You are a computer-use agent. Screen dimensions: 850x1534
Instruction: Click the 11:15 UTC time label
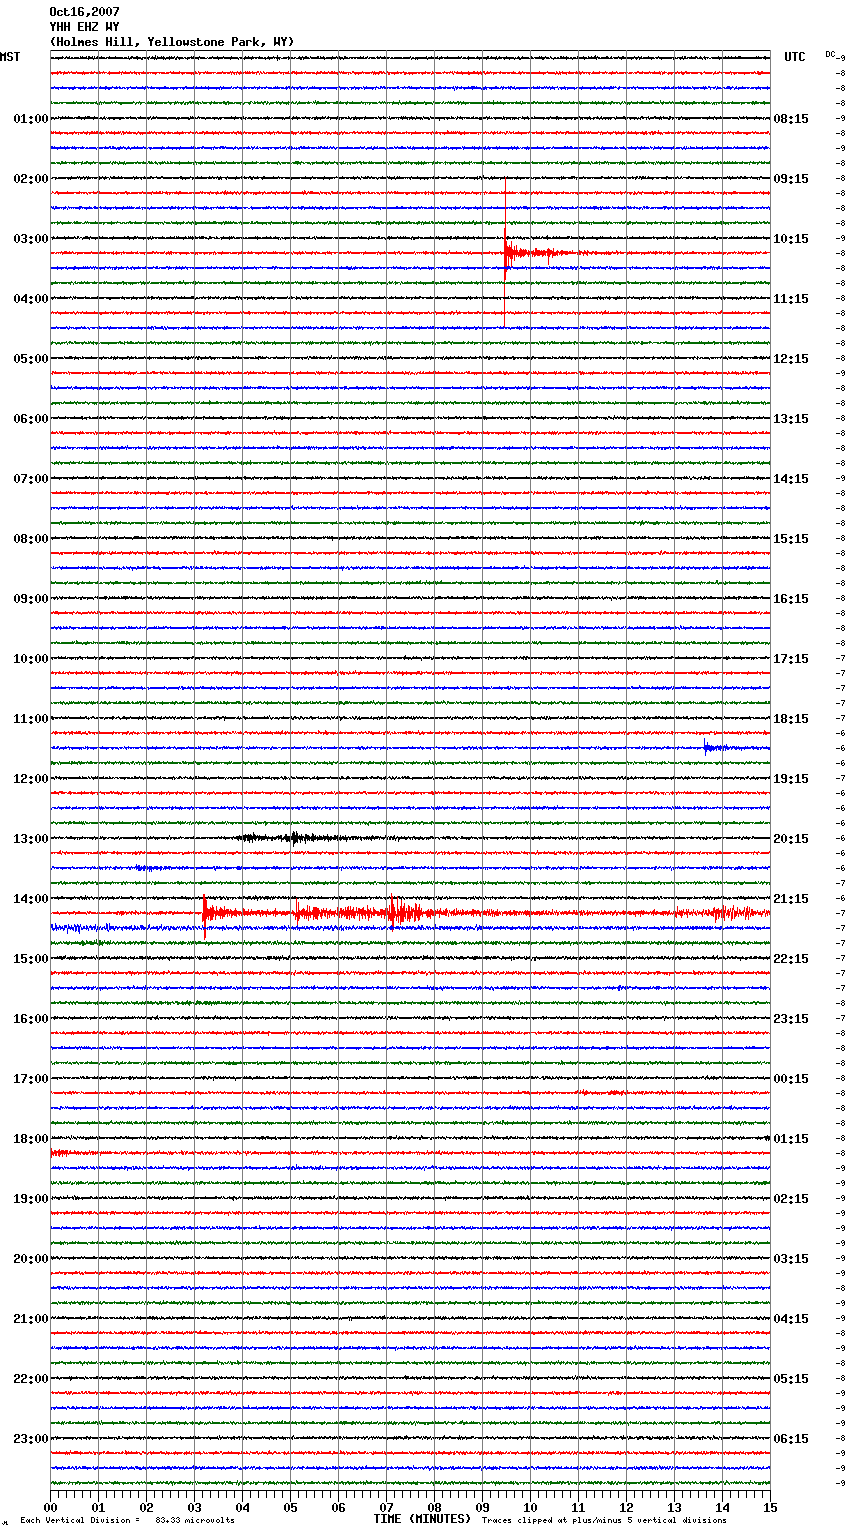(x=791, y=299)
